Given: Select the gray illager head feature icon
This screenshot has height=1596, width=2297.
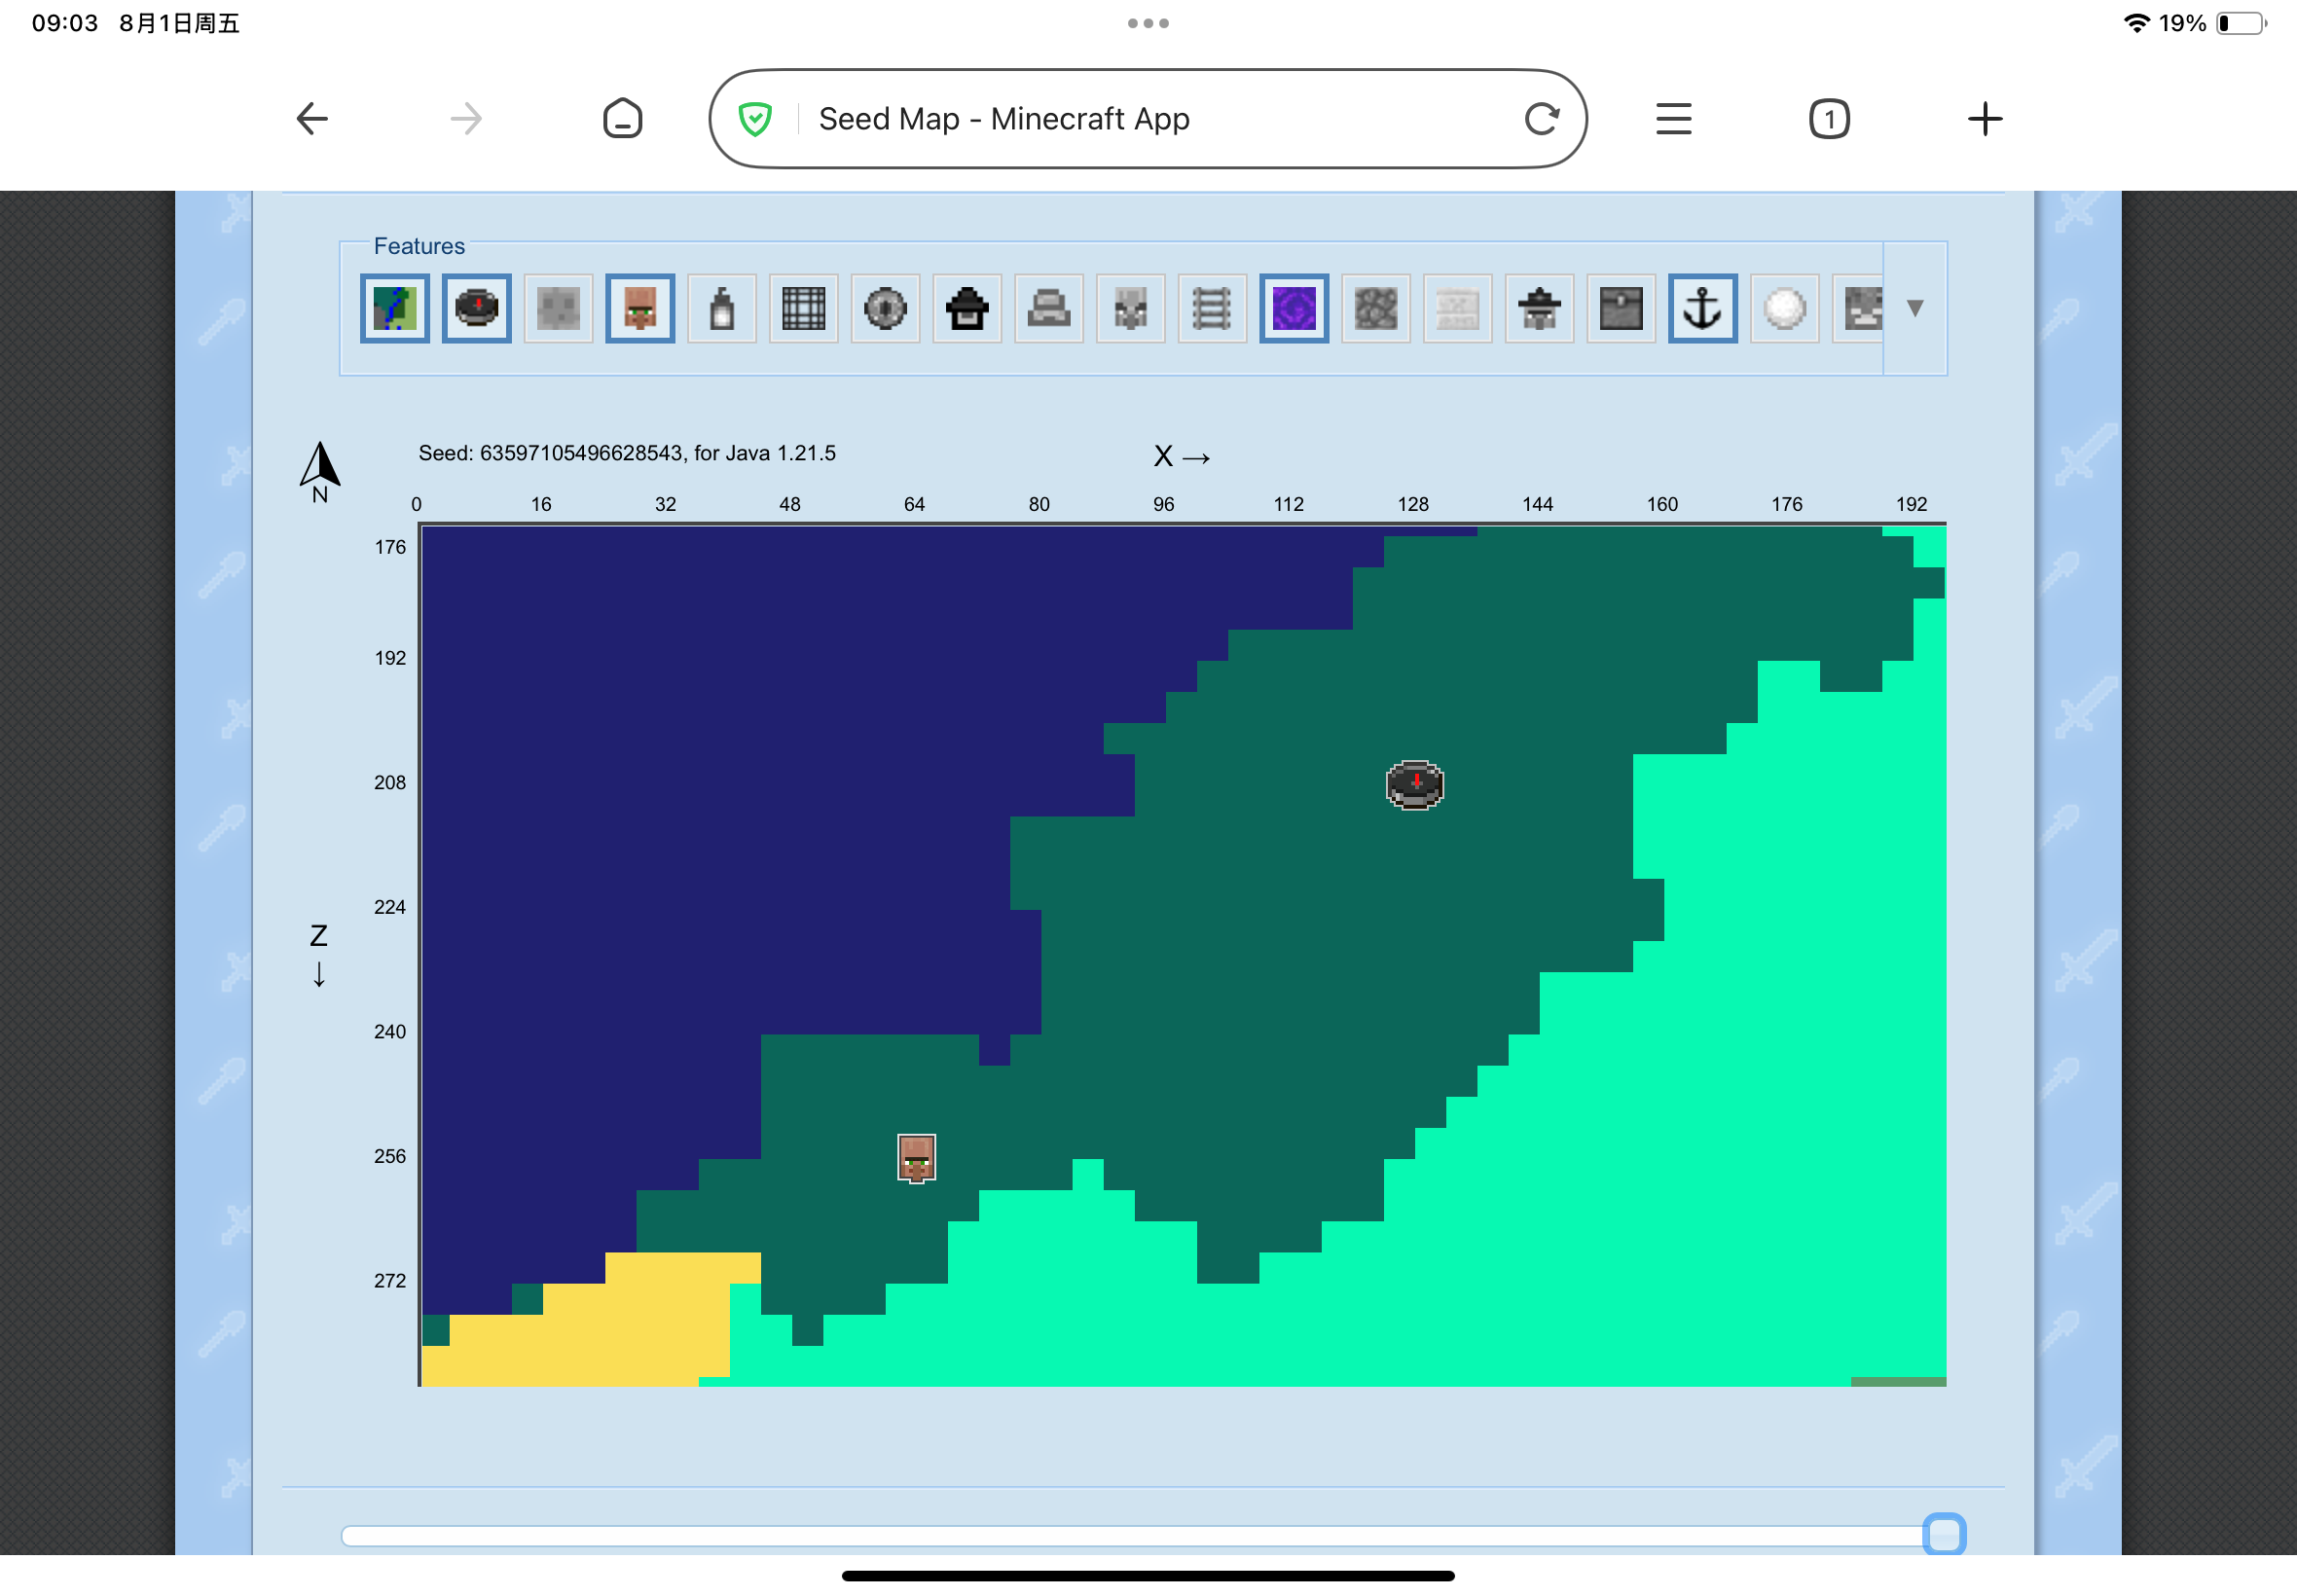Looking at the screenshot, I should tap(1131, 308).
